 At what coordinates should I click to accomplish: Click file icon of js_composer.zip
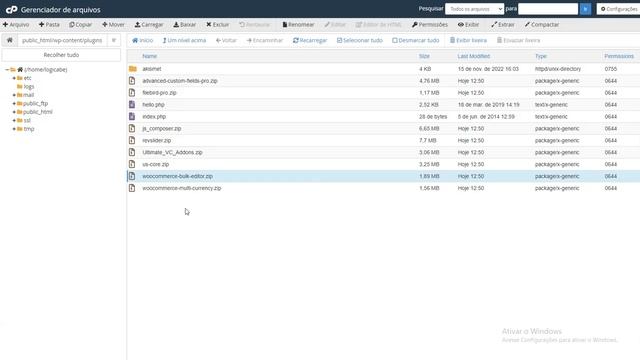(x=132, y=129)
